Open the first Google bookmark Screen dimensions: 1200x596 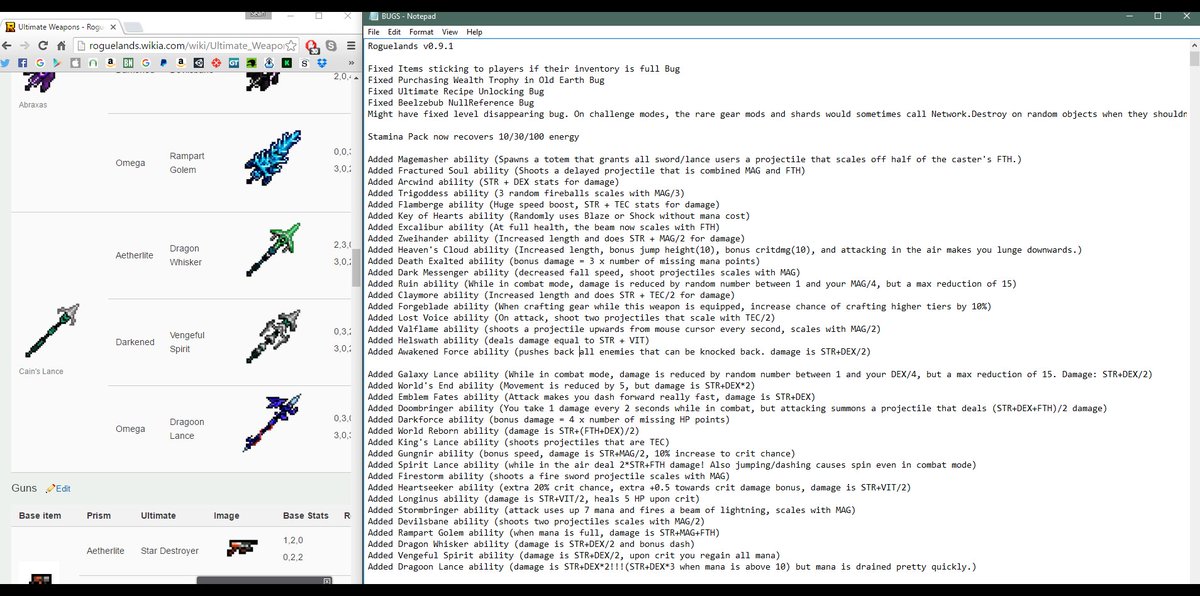39,63
